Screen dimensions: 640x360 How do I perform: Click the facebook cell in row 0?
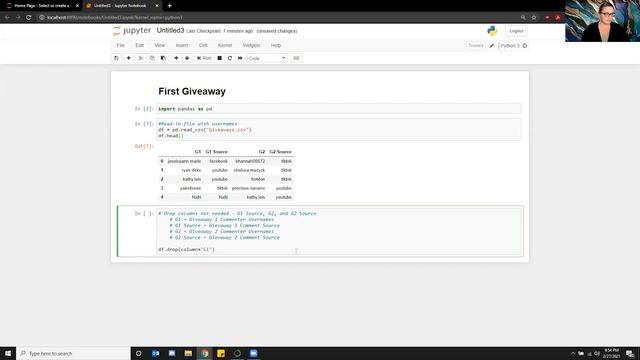(x=218, y=161)
